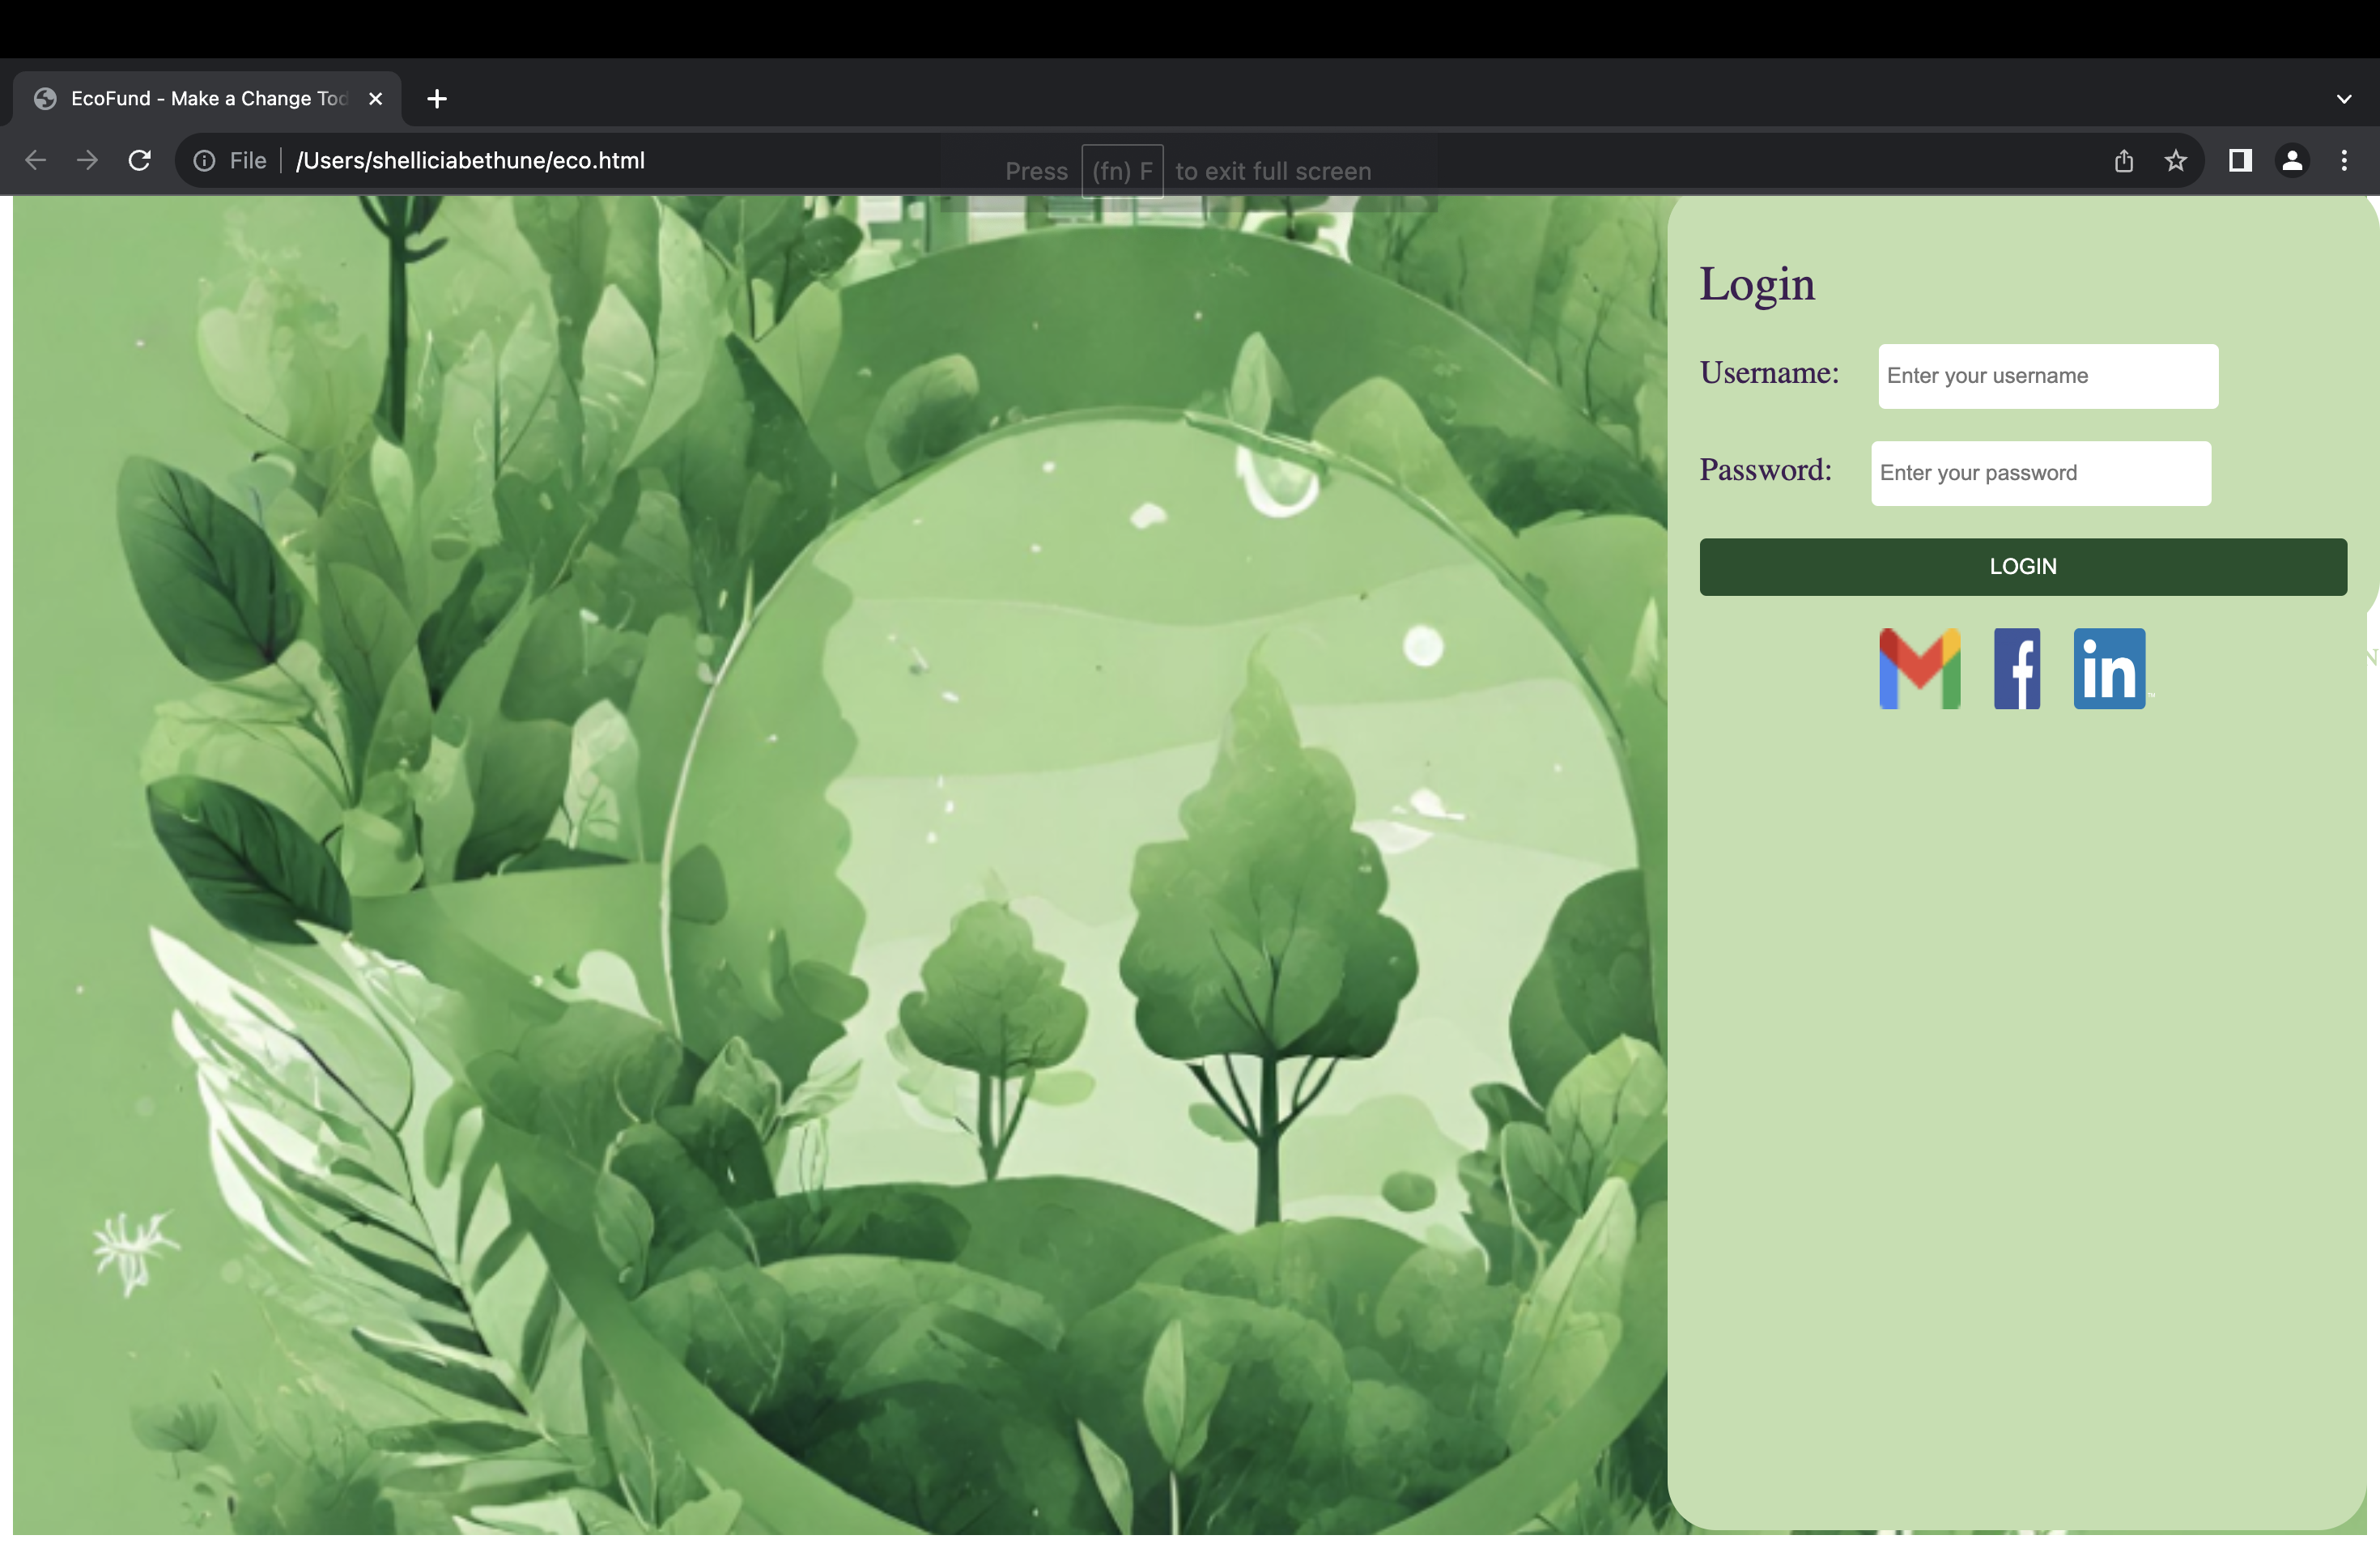Click the Gmail login icon
The height and width of the screenshot is (1548, 2380).
tap(1919, 668)
